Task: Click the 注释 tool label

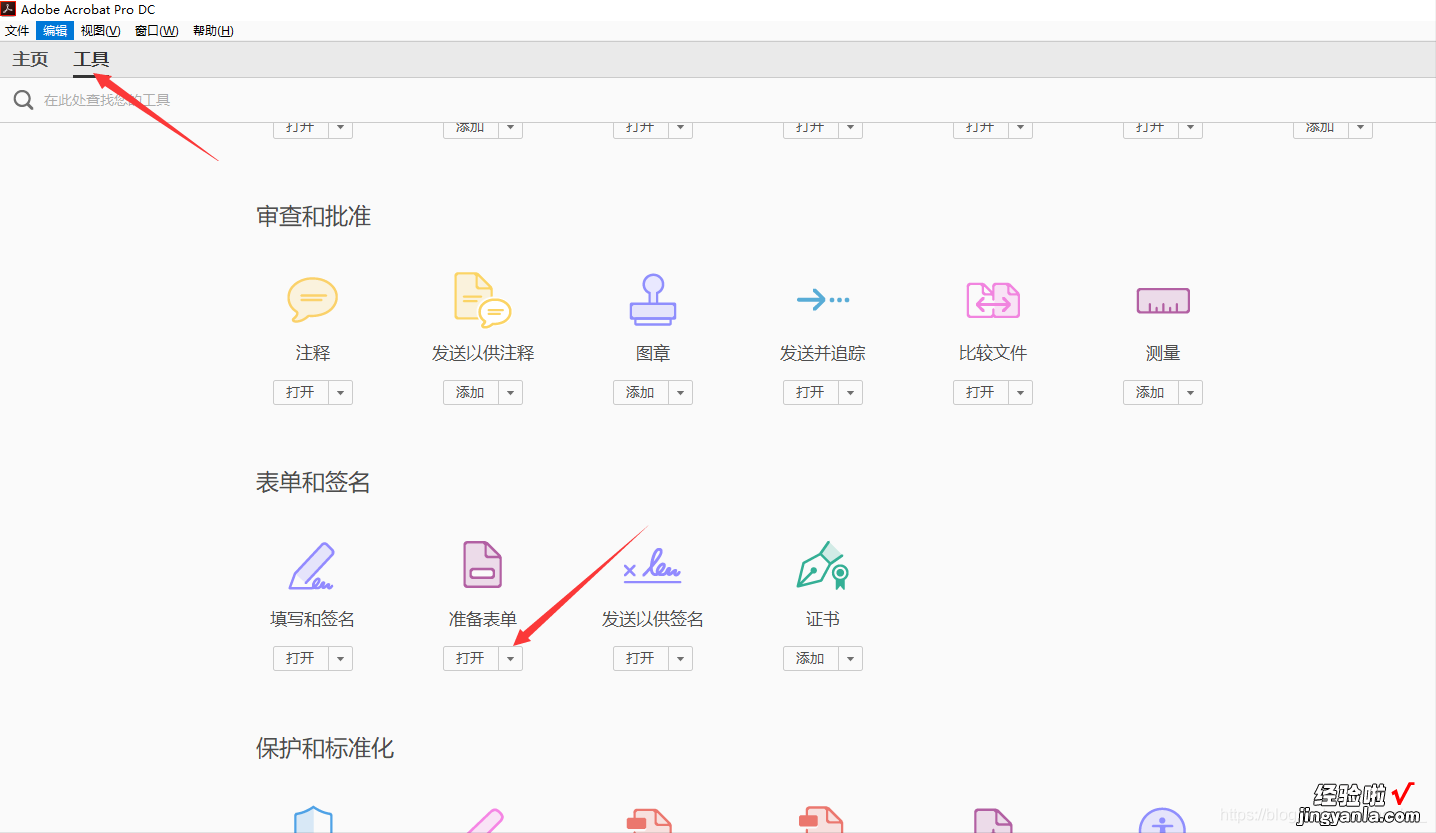Action: pos(313,353)
